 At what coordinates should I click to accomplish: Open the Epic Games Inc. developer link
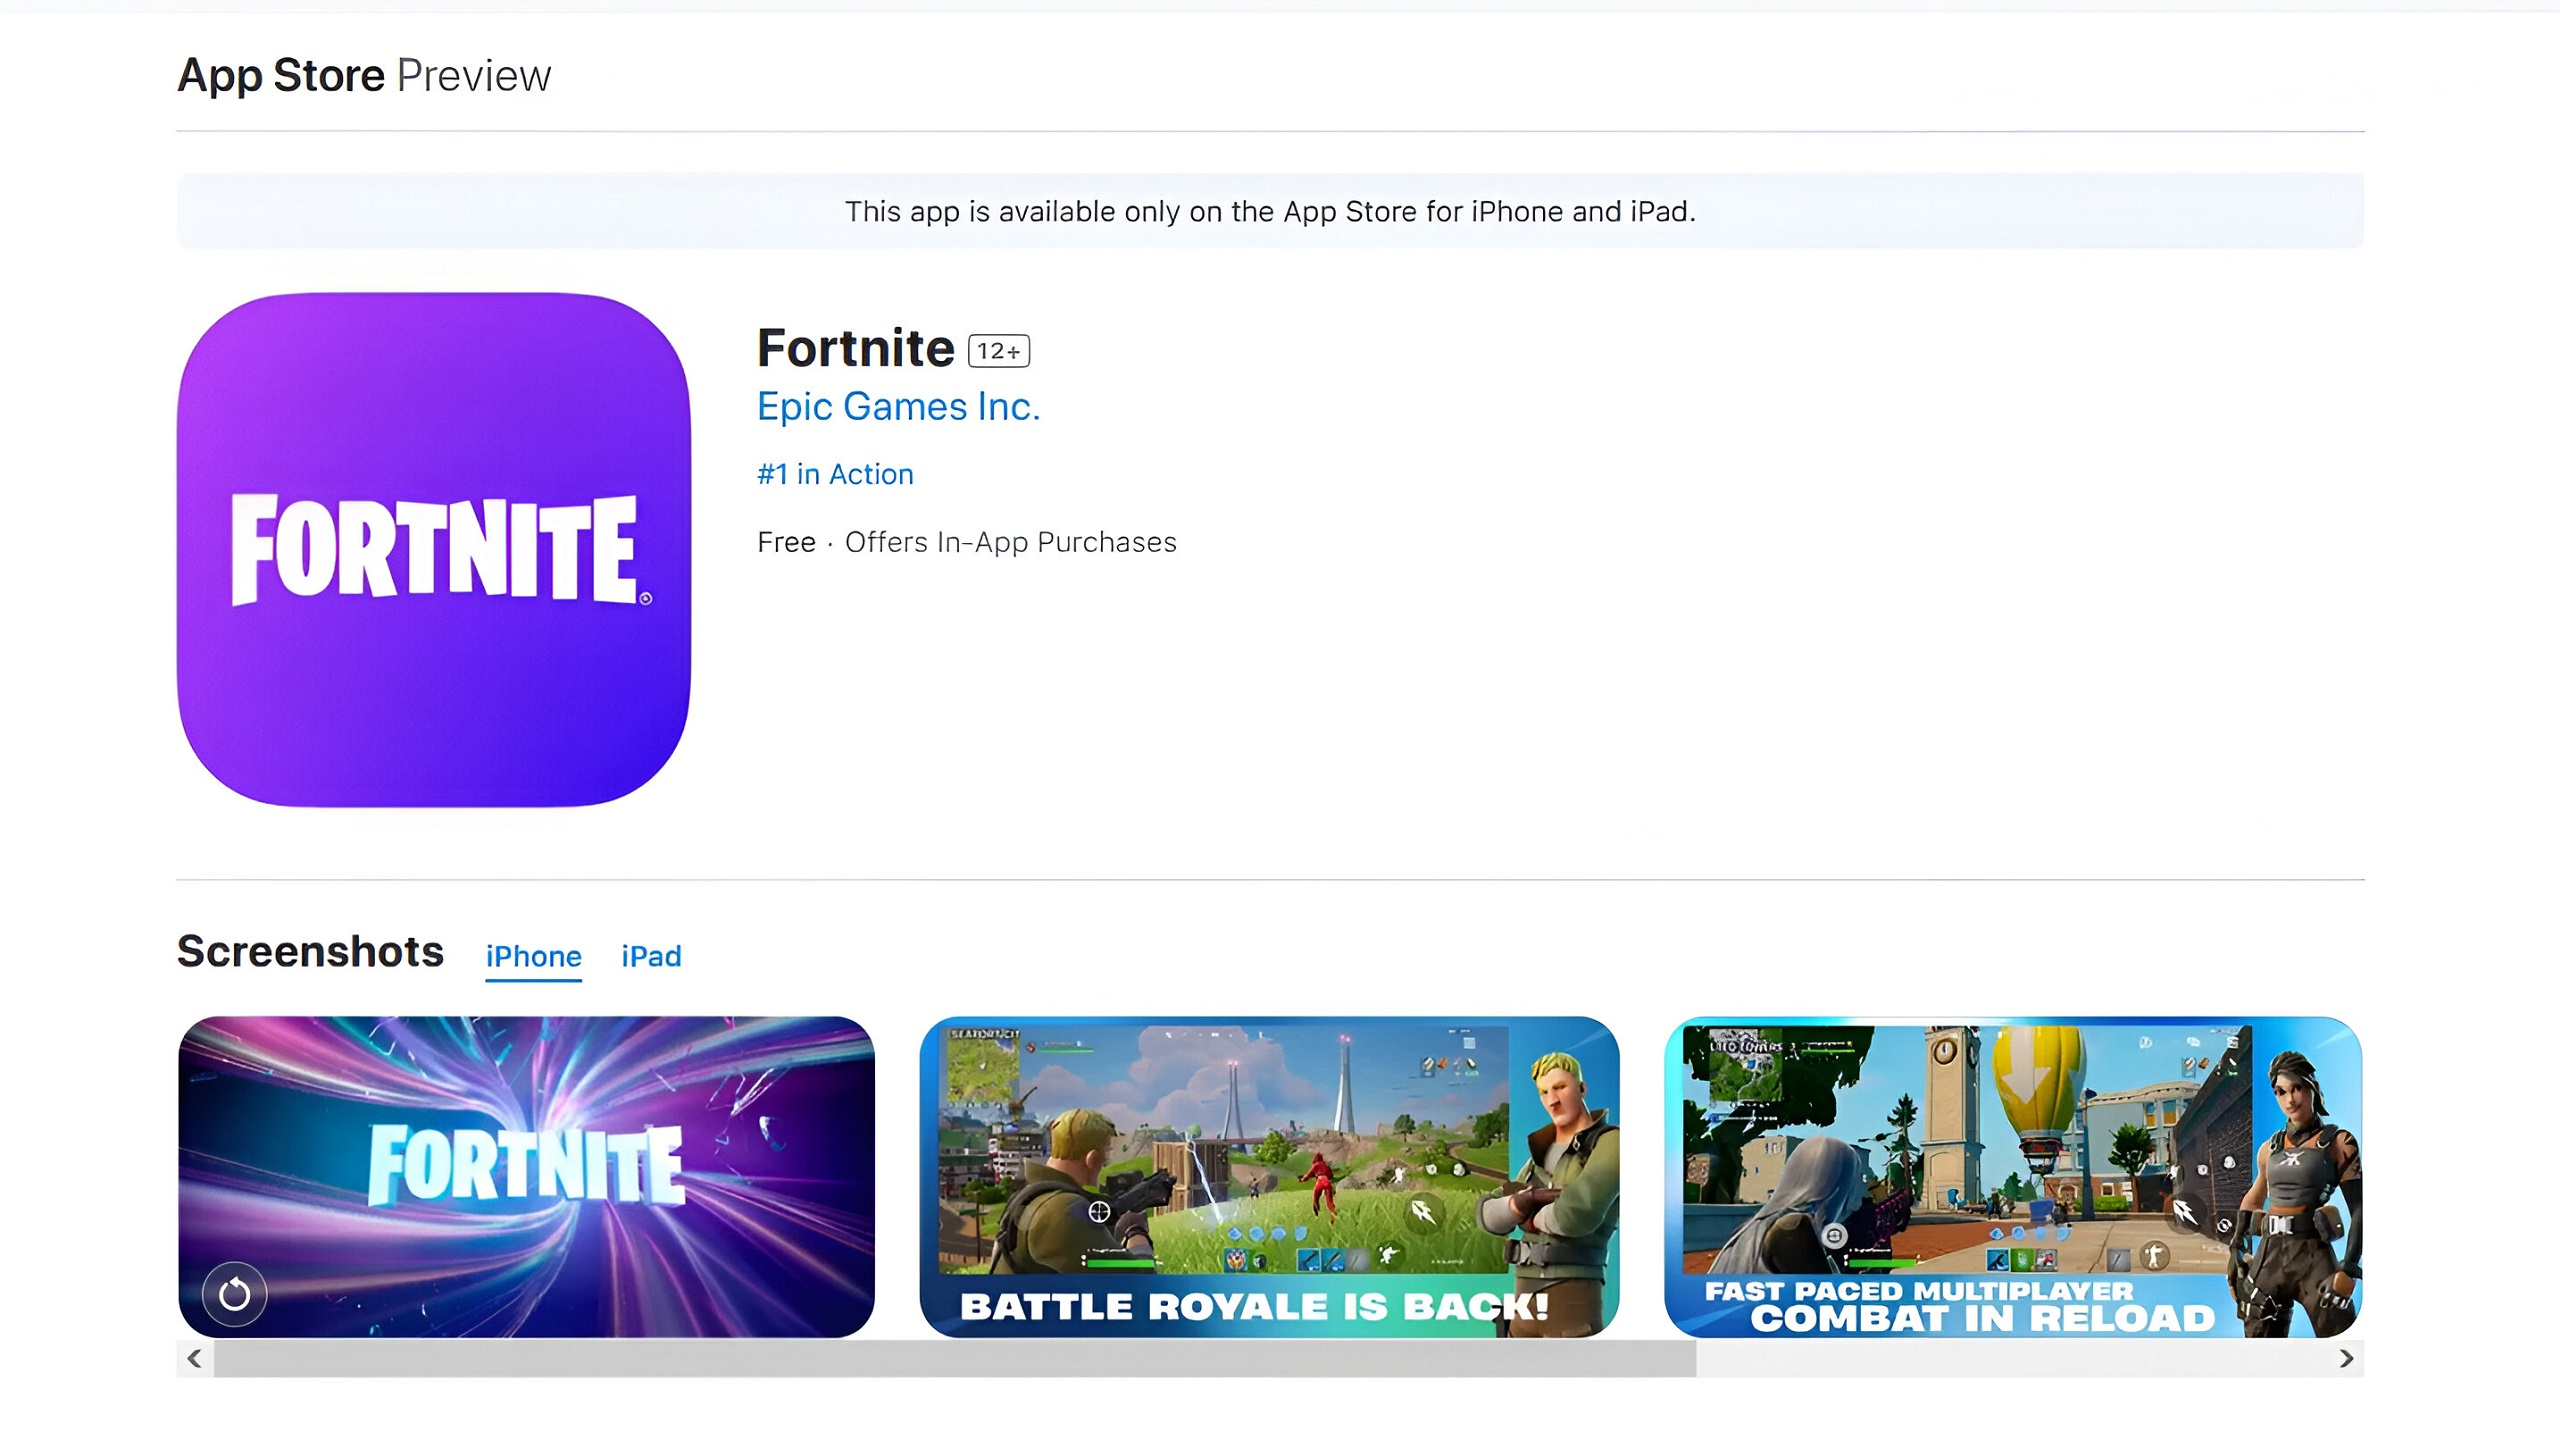(x=898, y=407)
